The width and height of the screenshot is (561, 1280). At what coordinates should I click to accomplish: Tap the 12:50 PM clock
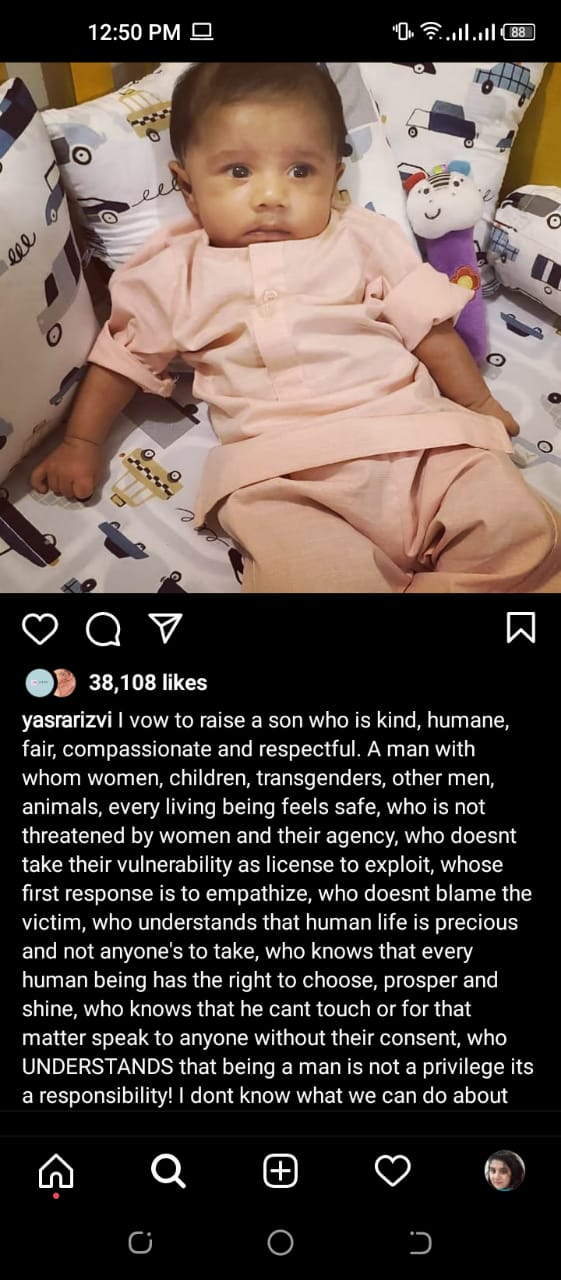(x=134, y=32)
